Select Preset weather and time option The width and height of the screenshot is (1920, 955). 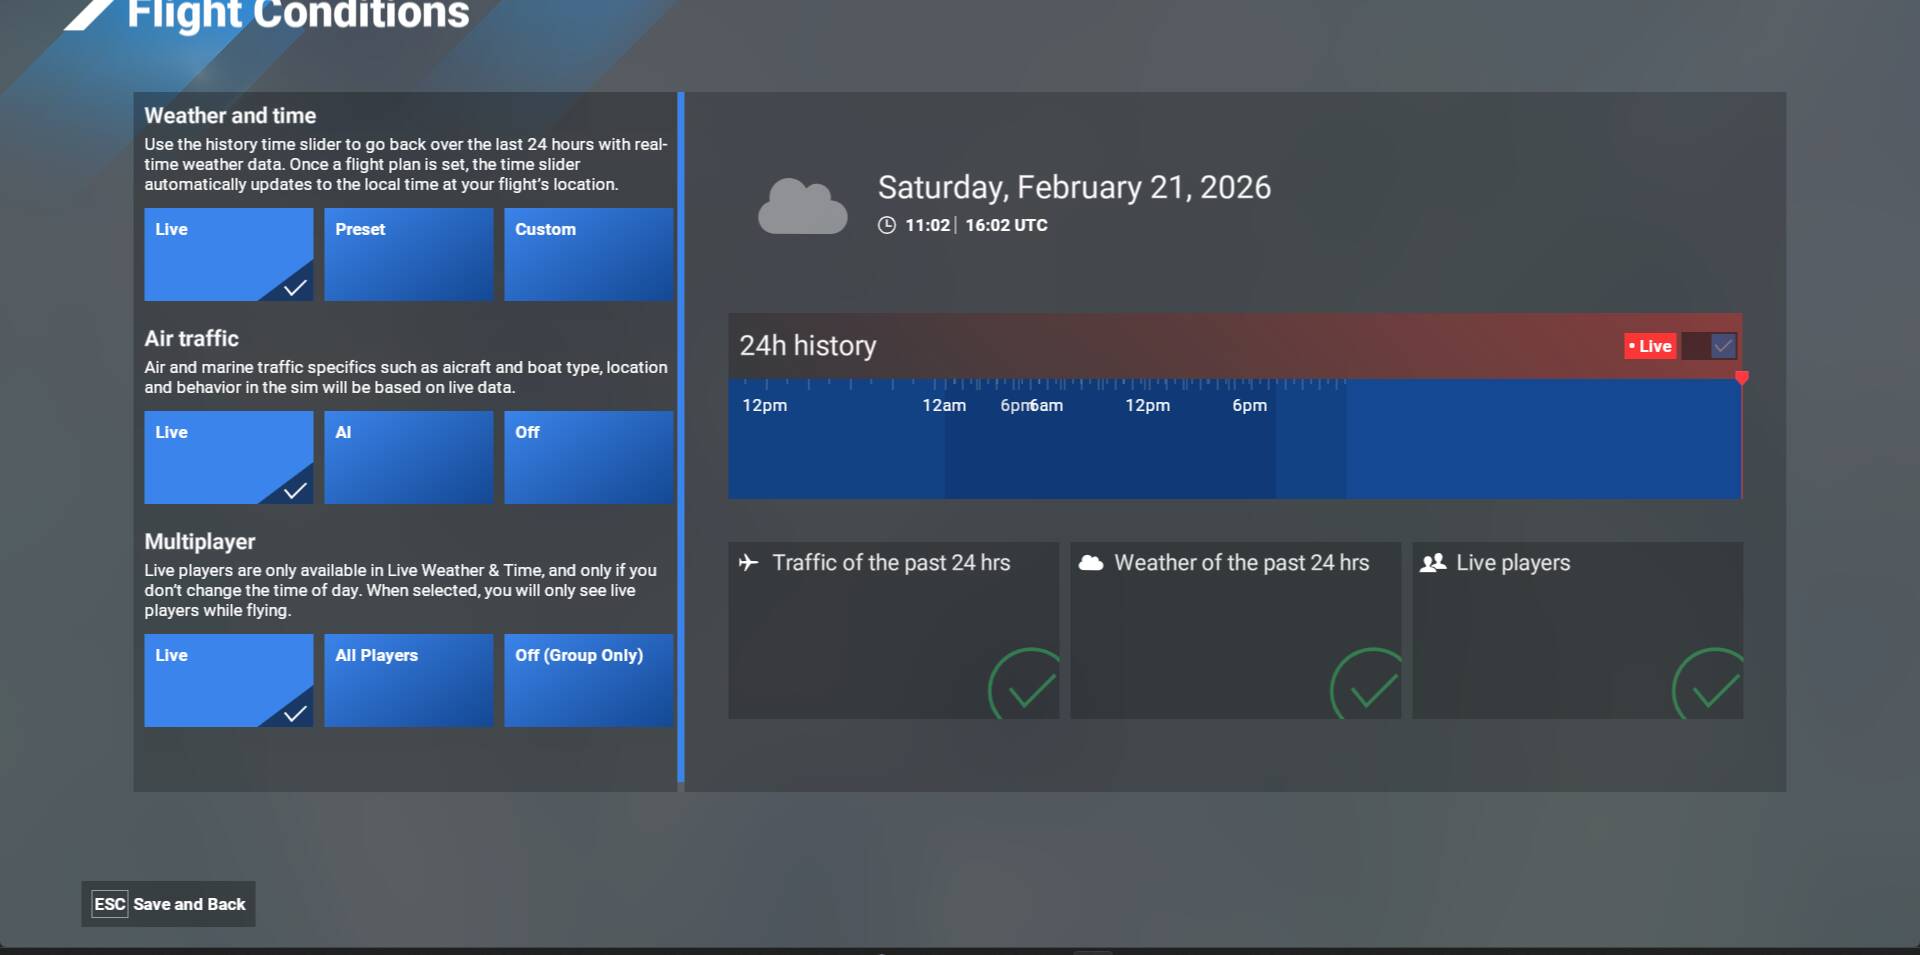(x=408, y=254)
